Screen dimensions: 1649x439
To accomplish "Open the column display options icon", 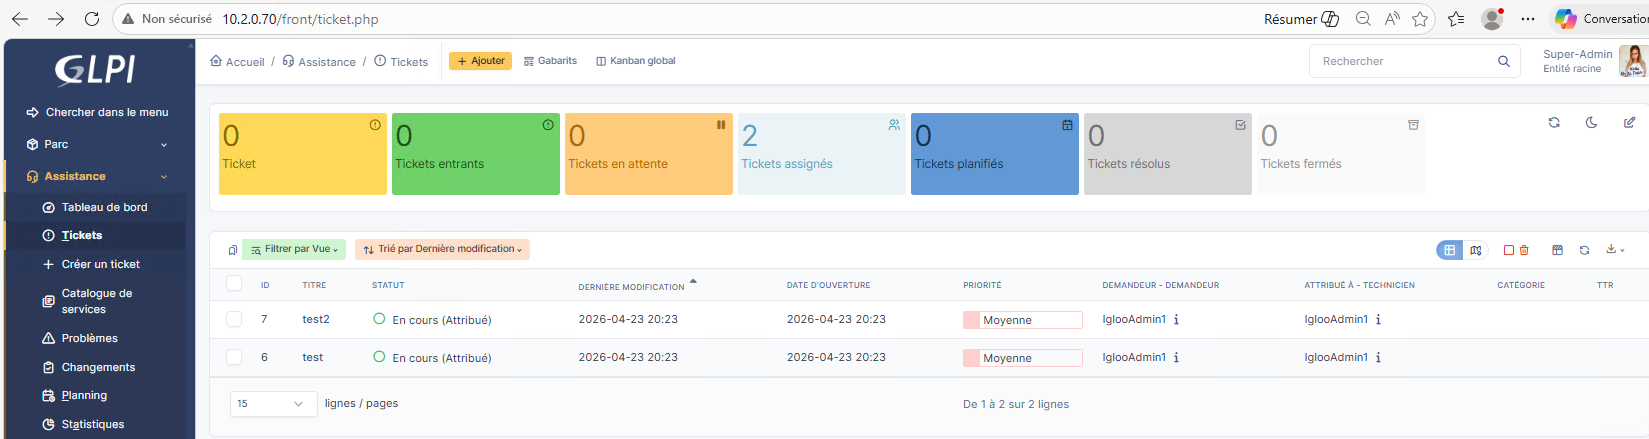I will (x=1557, y=250).
